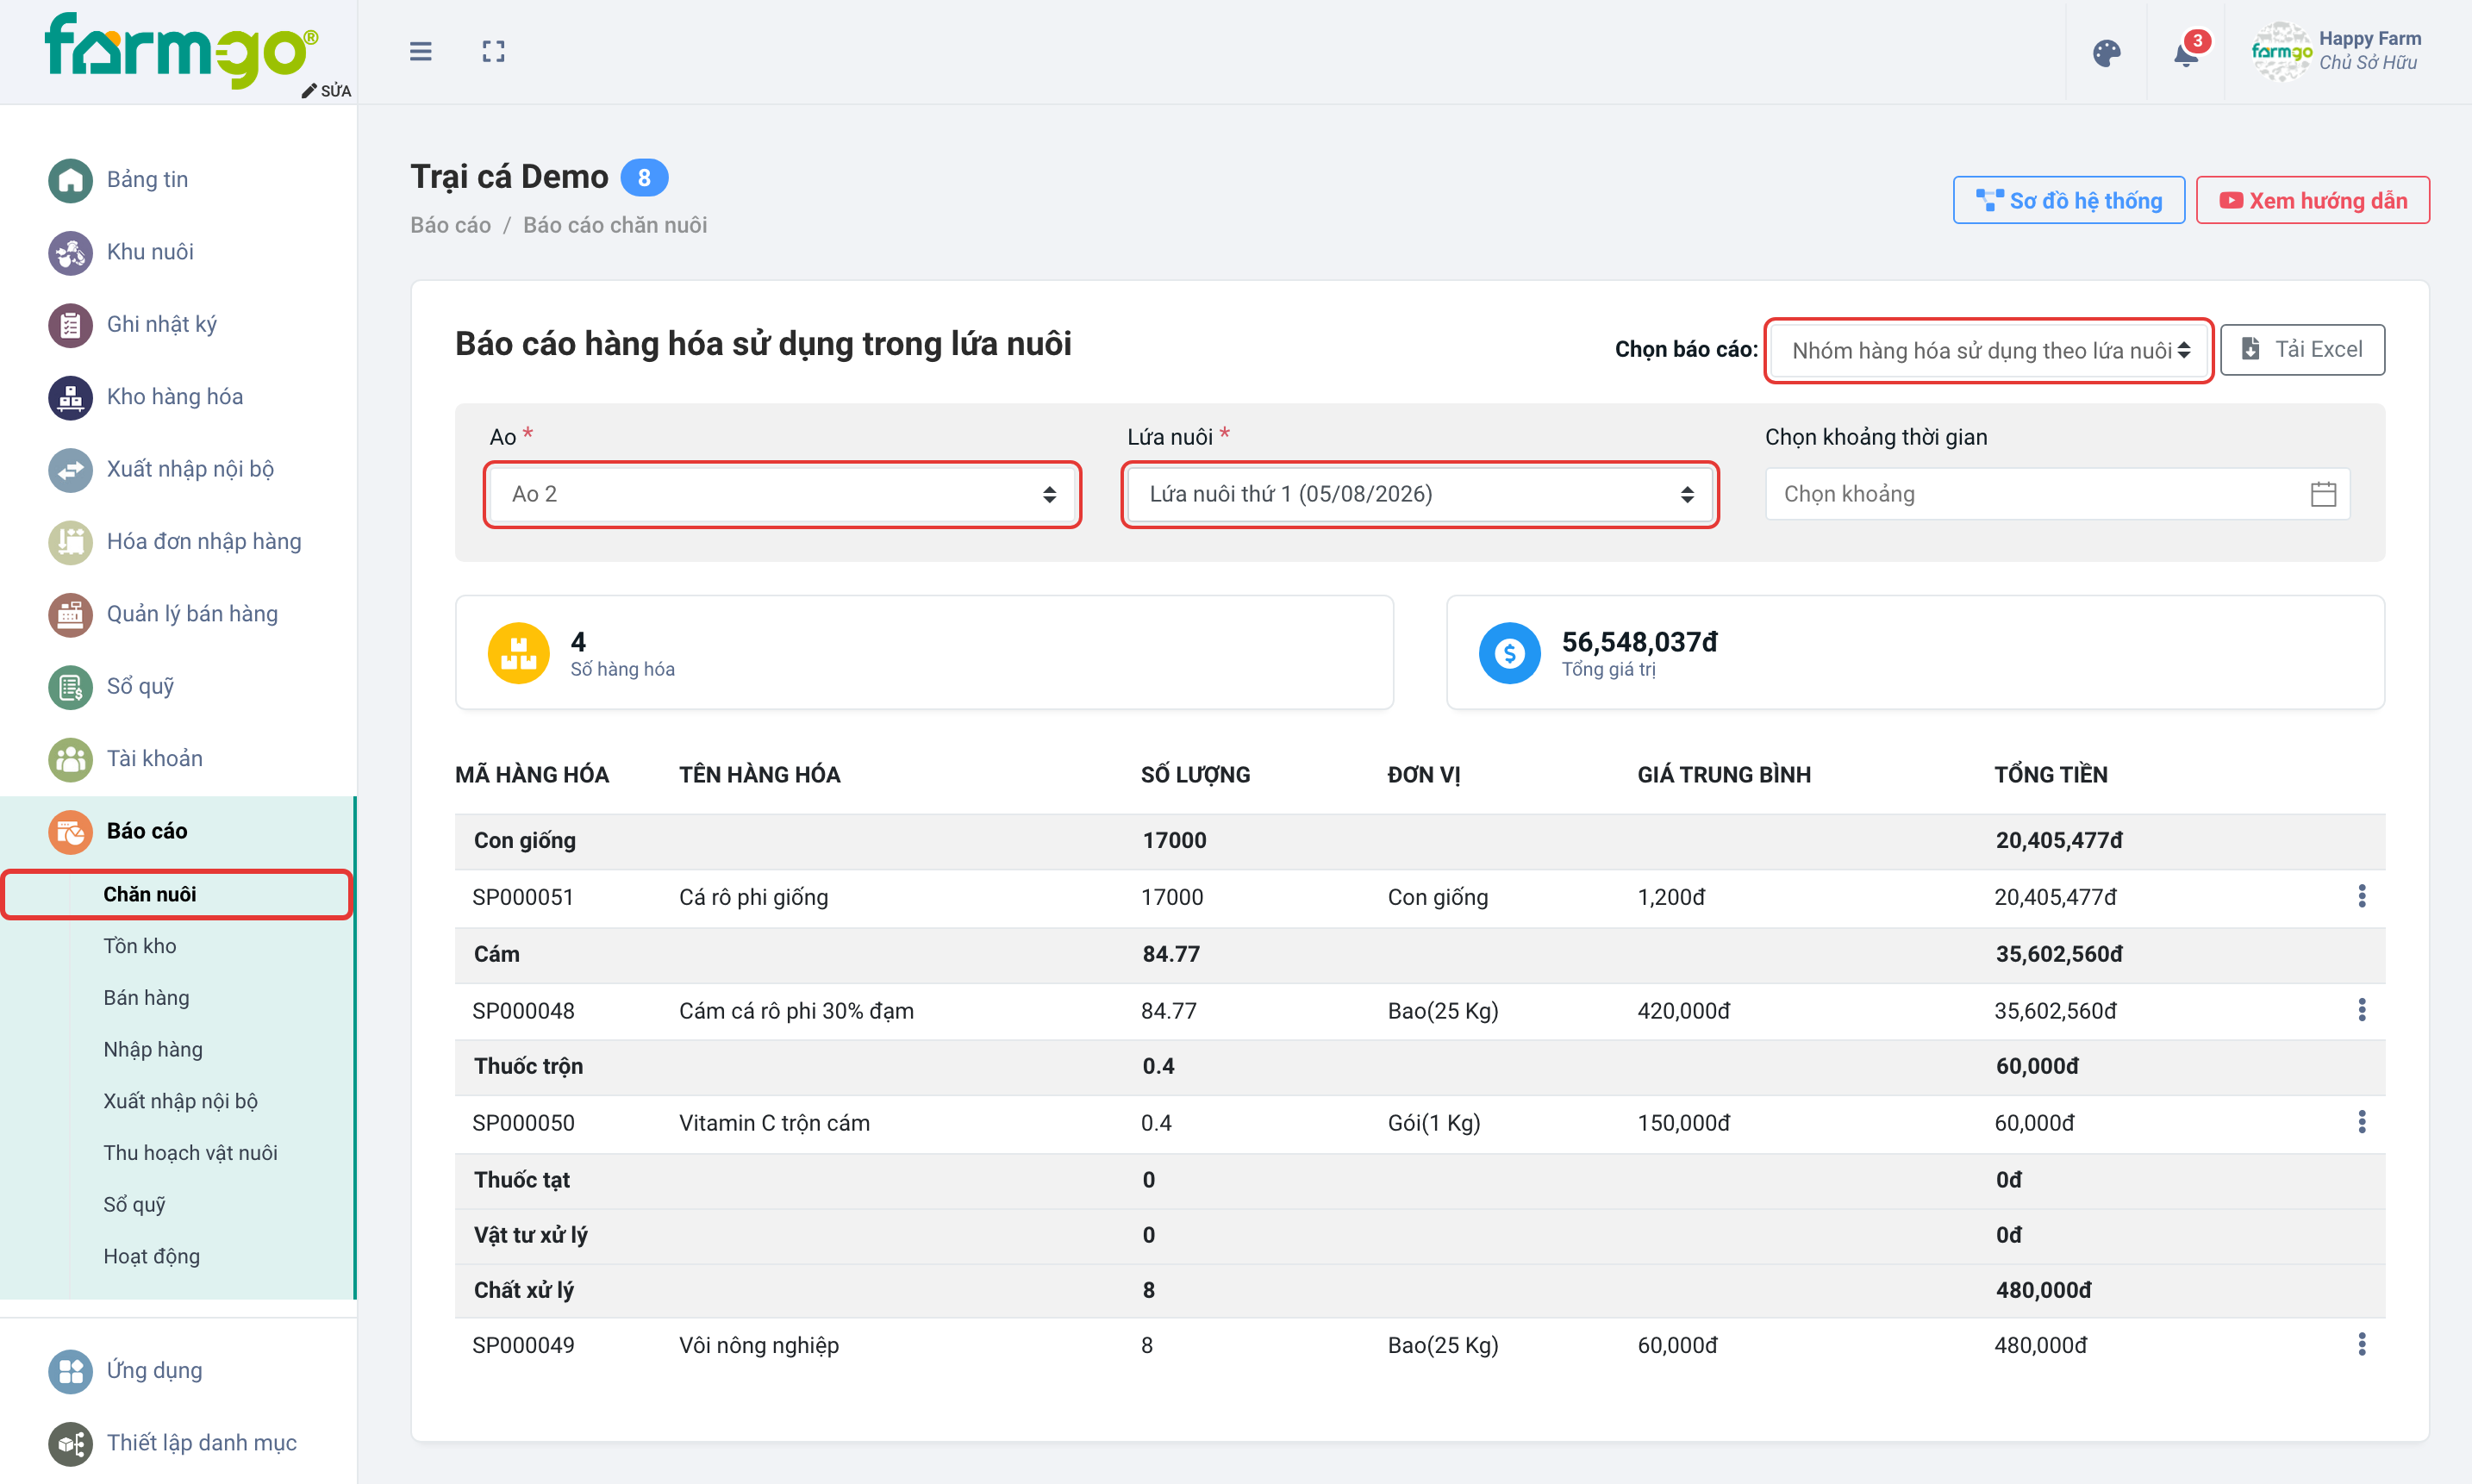Select Thu hoạch vật nuôi submenu
Image resolution: width=2472 pixels, height=1484 pixels.
[190, 1153]
